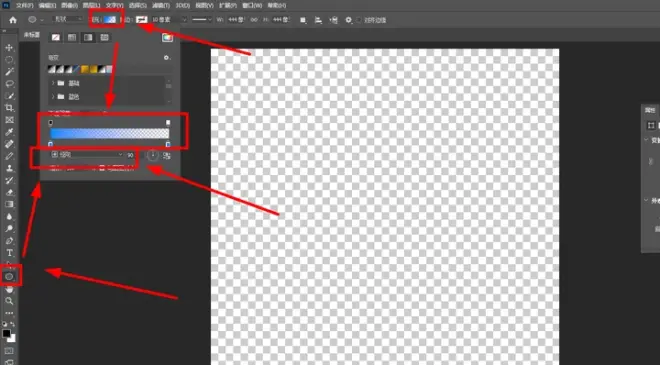This screenshot has height=365, width=660.
Task: Open the color picker rainbow icon
Action: click(x=167, y=37)
